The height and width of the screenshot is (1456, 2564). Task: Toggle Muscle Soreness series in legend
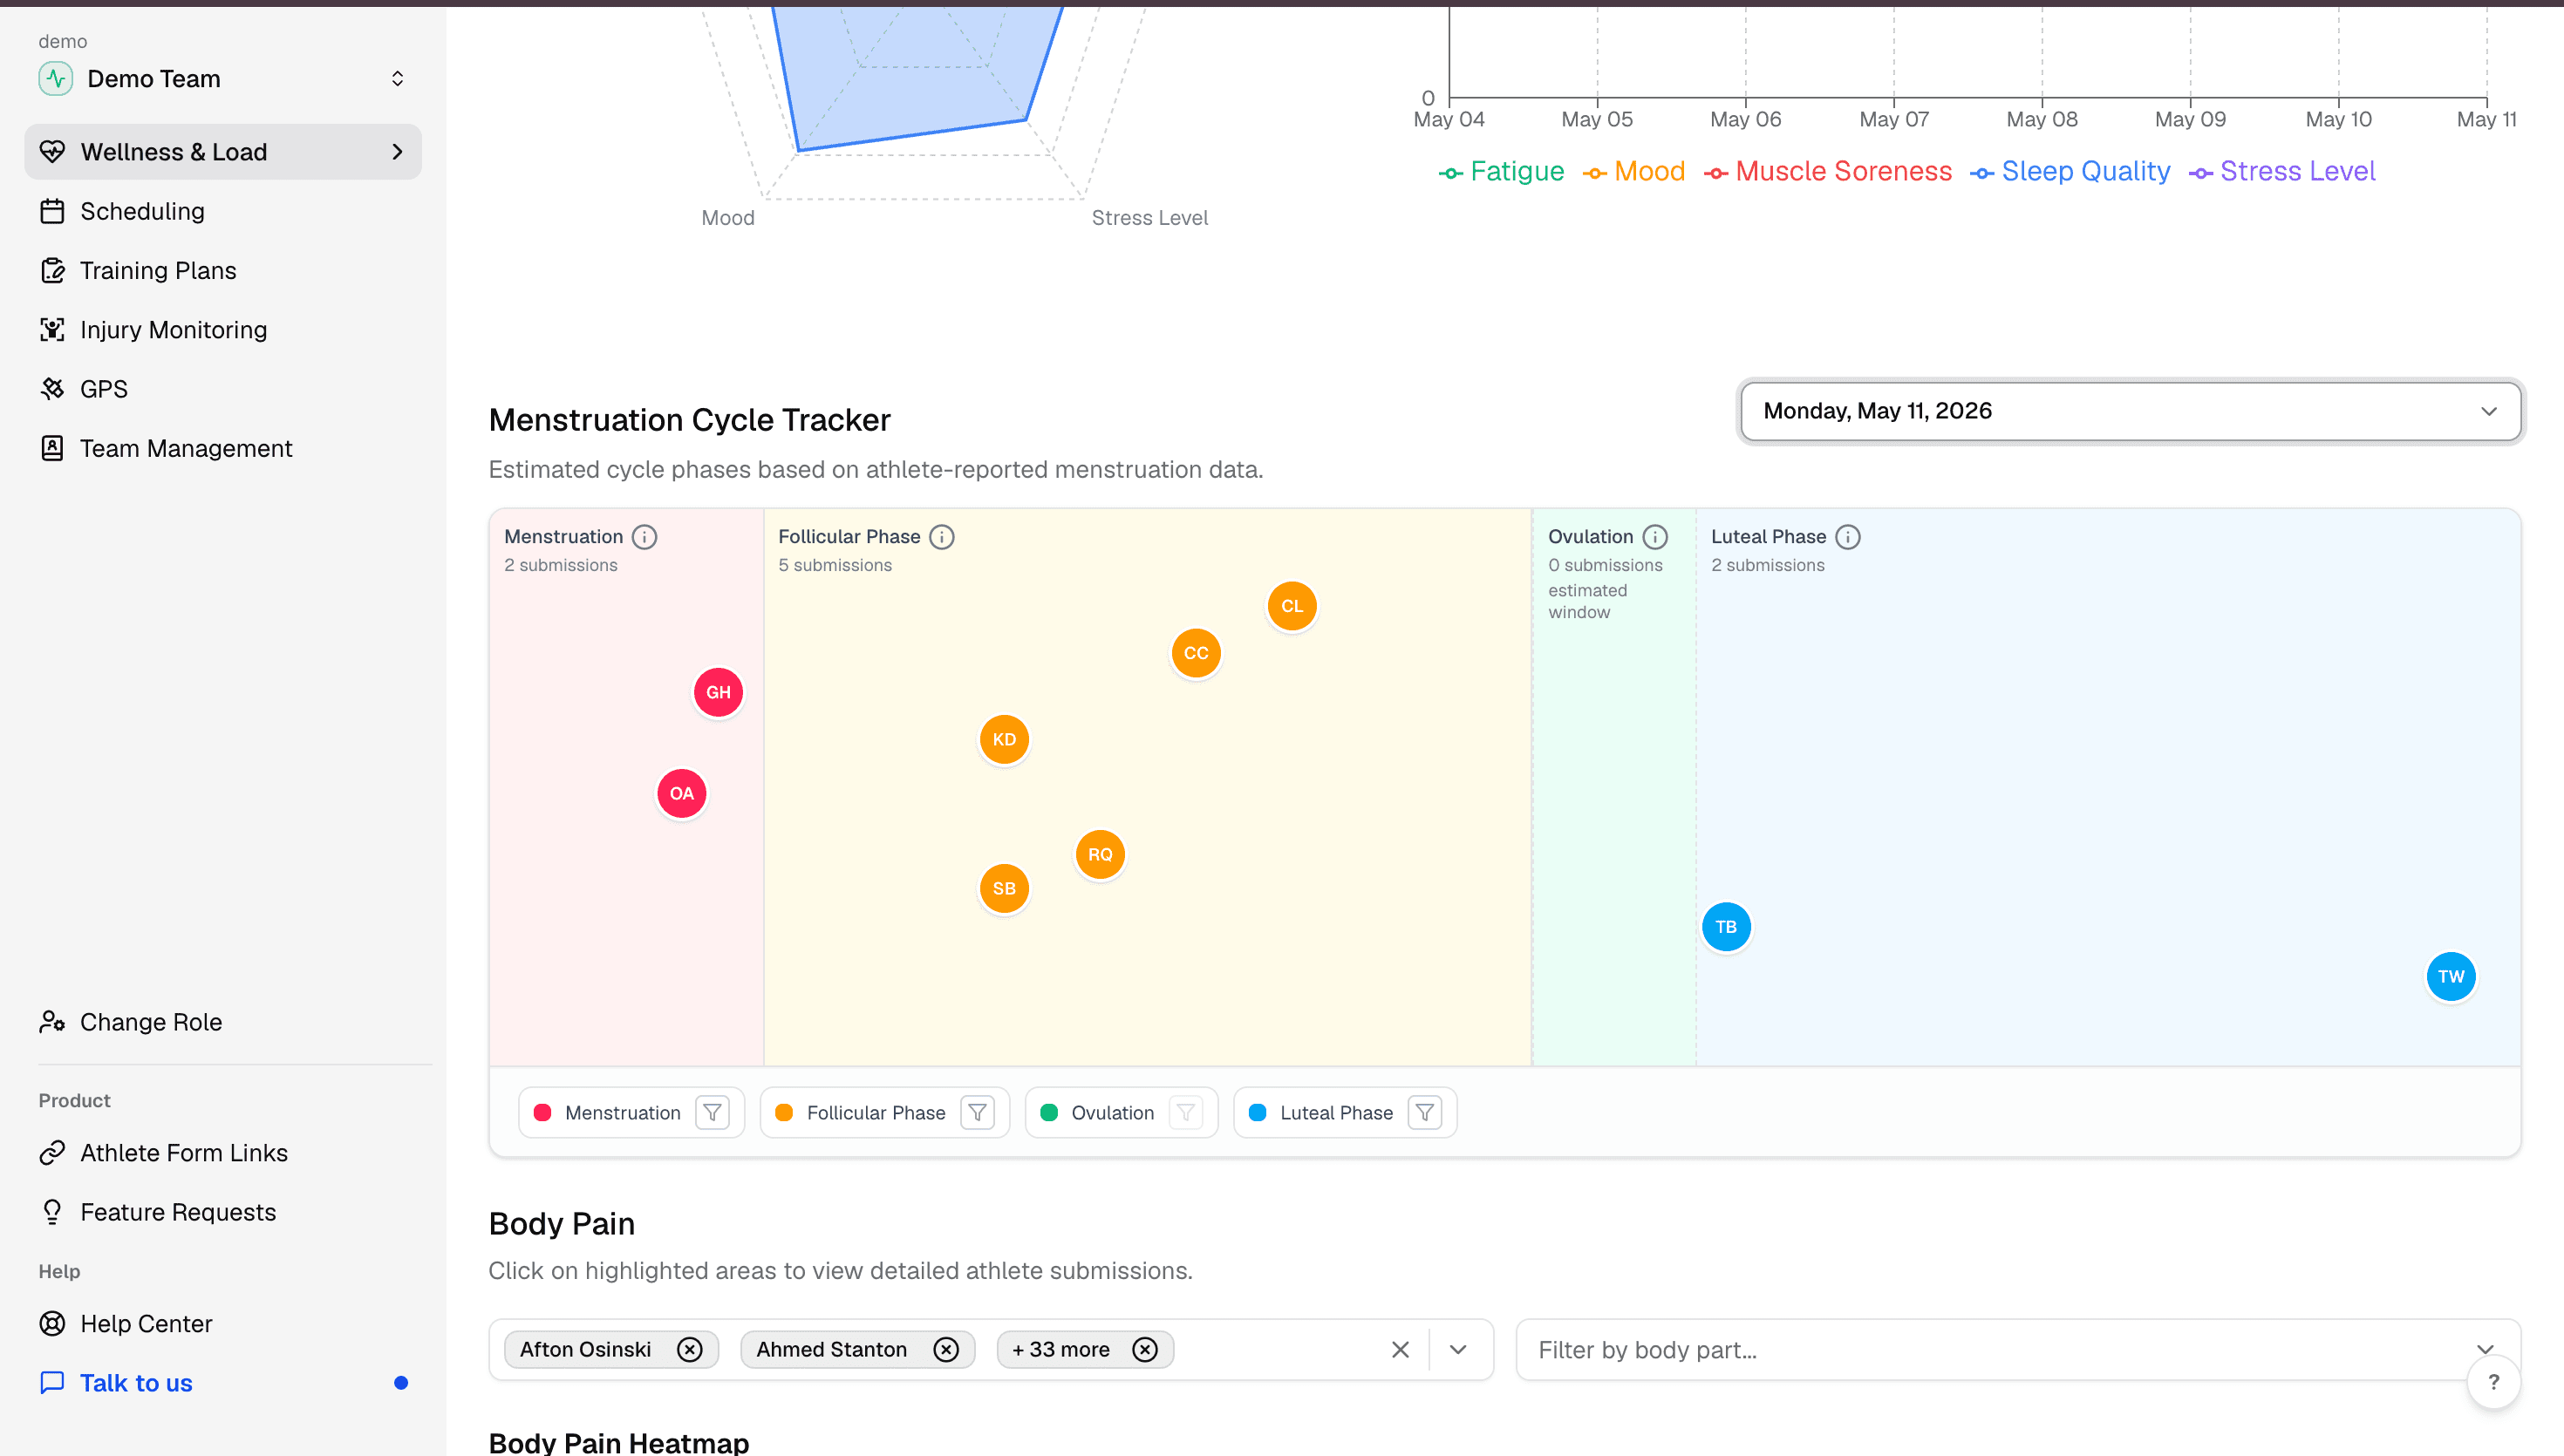pyautogui.click(x=1828, y=172)
